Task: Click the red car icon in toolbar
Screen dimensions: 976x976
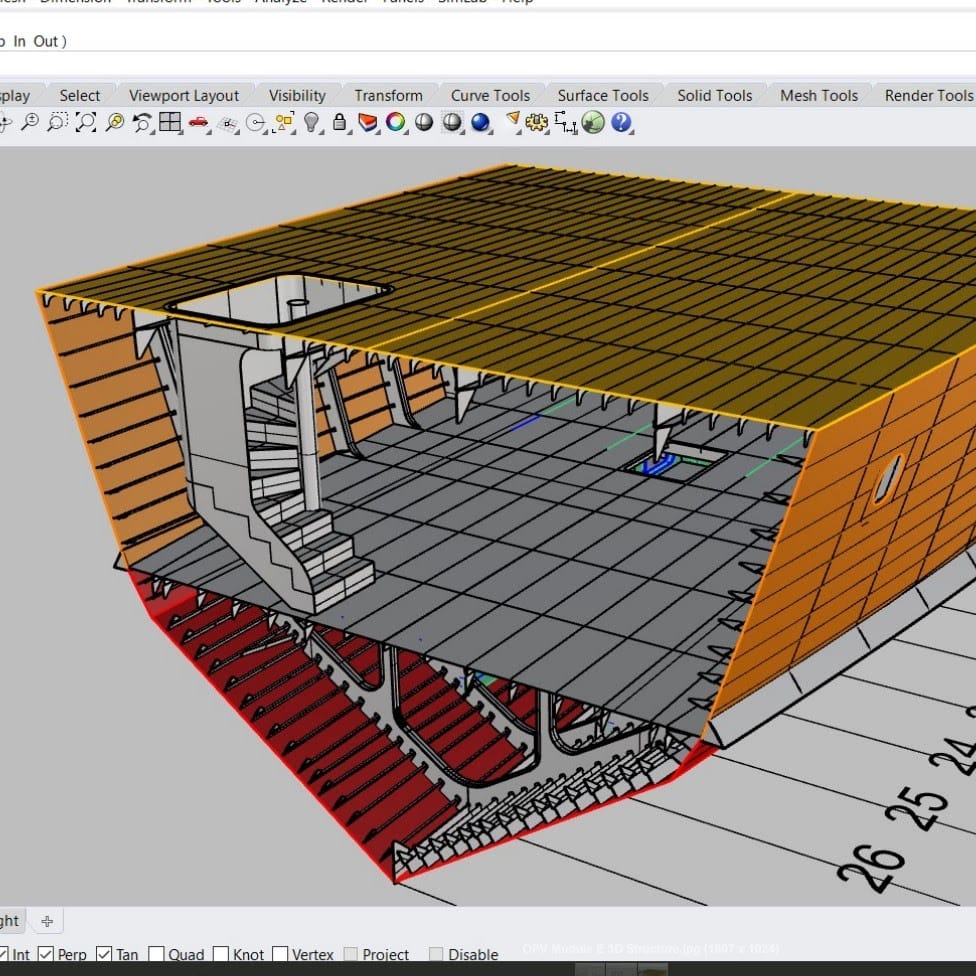Action: (x=198, y=123)
